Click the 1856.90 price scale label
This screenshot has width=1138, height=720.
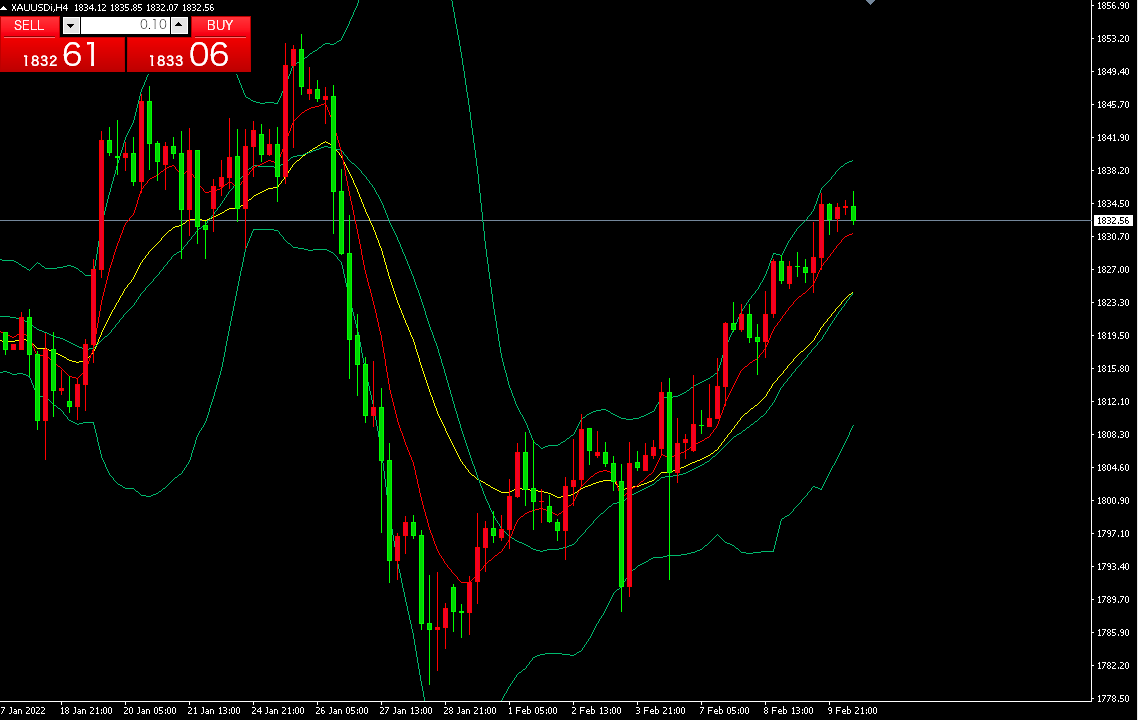click(1113, 6)
